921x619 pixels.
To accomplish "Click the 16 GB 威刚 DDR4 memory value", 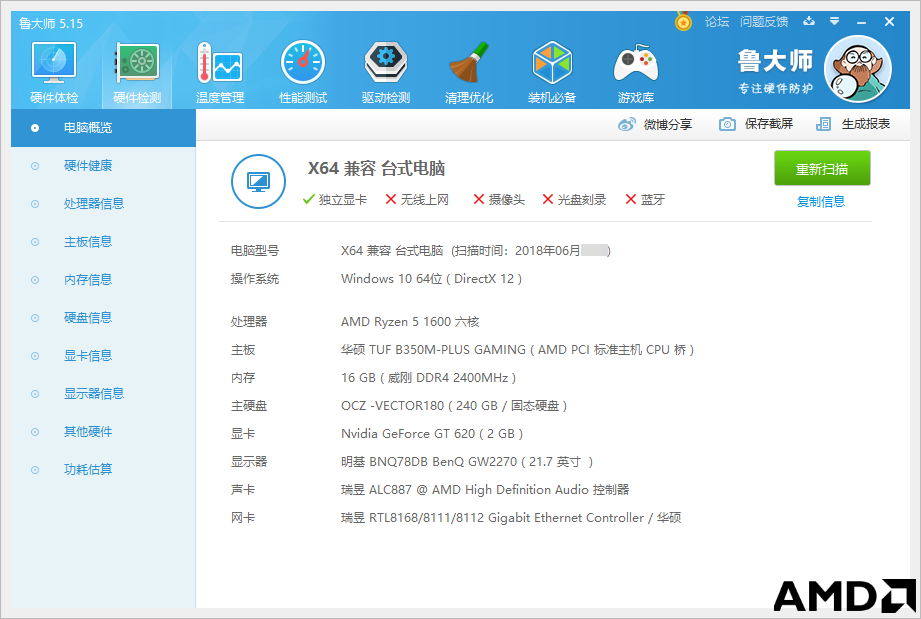I will (x=428, y=378).
